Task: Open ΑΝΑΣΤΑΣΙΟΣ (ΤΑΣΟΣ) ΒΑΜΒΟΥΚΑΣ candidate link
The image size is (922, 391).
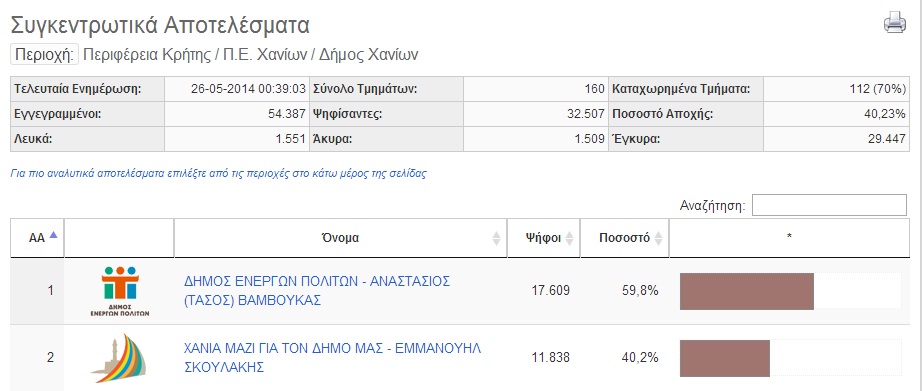Action: pos(317,290)
